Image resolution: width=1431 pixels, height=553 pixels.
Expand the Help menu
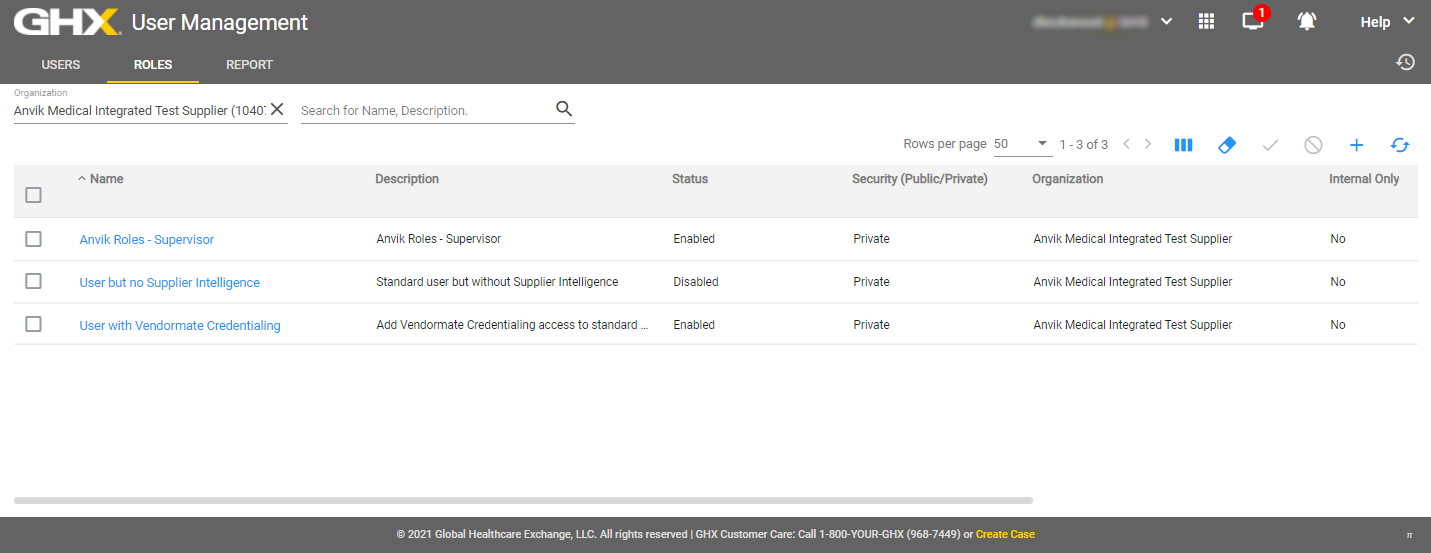pos(1388,21)
